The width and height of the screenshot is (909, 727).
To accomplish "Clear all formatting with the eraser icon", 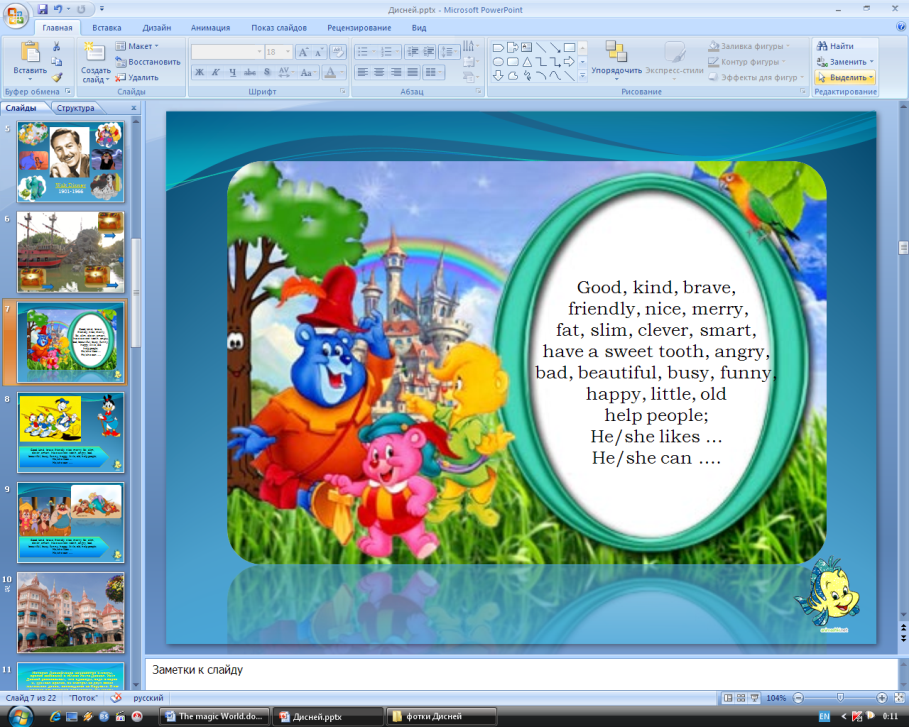I will (337, 52).
